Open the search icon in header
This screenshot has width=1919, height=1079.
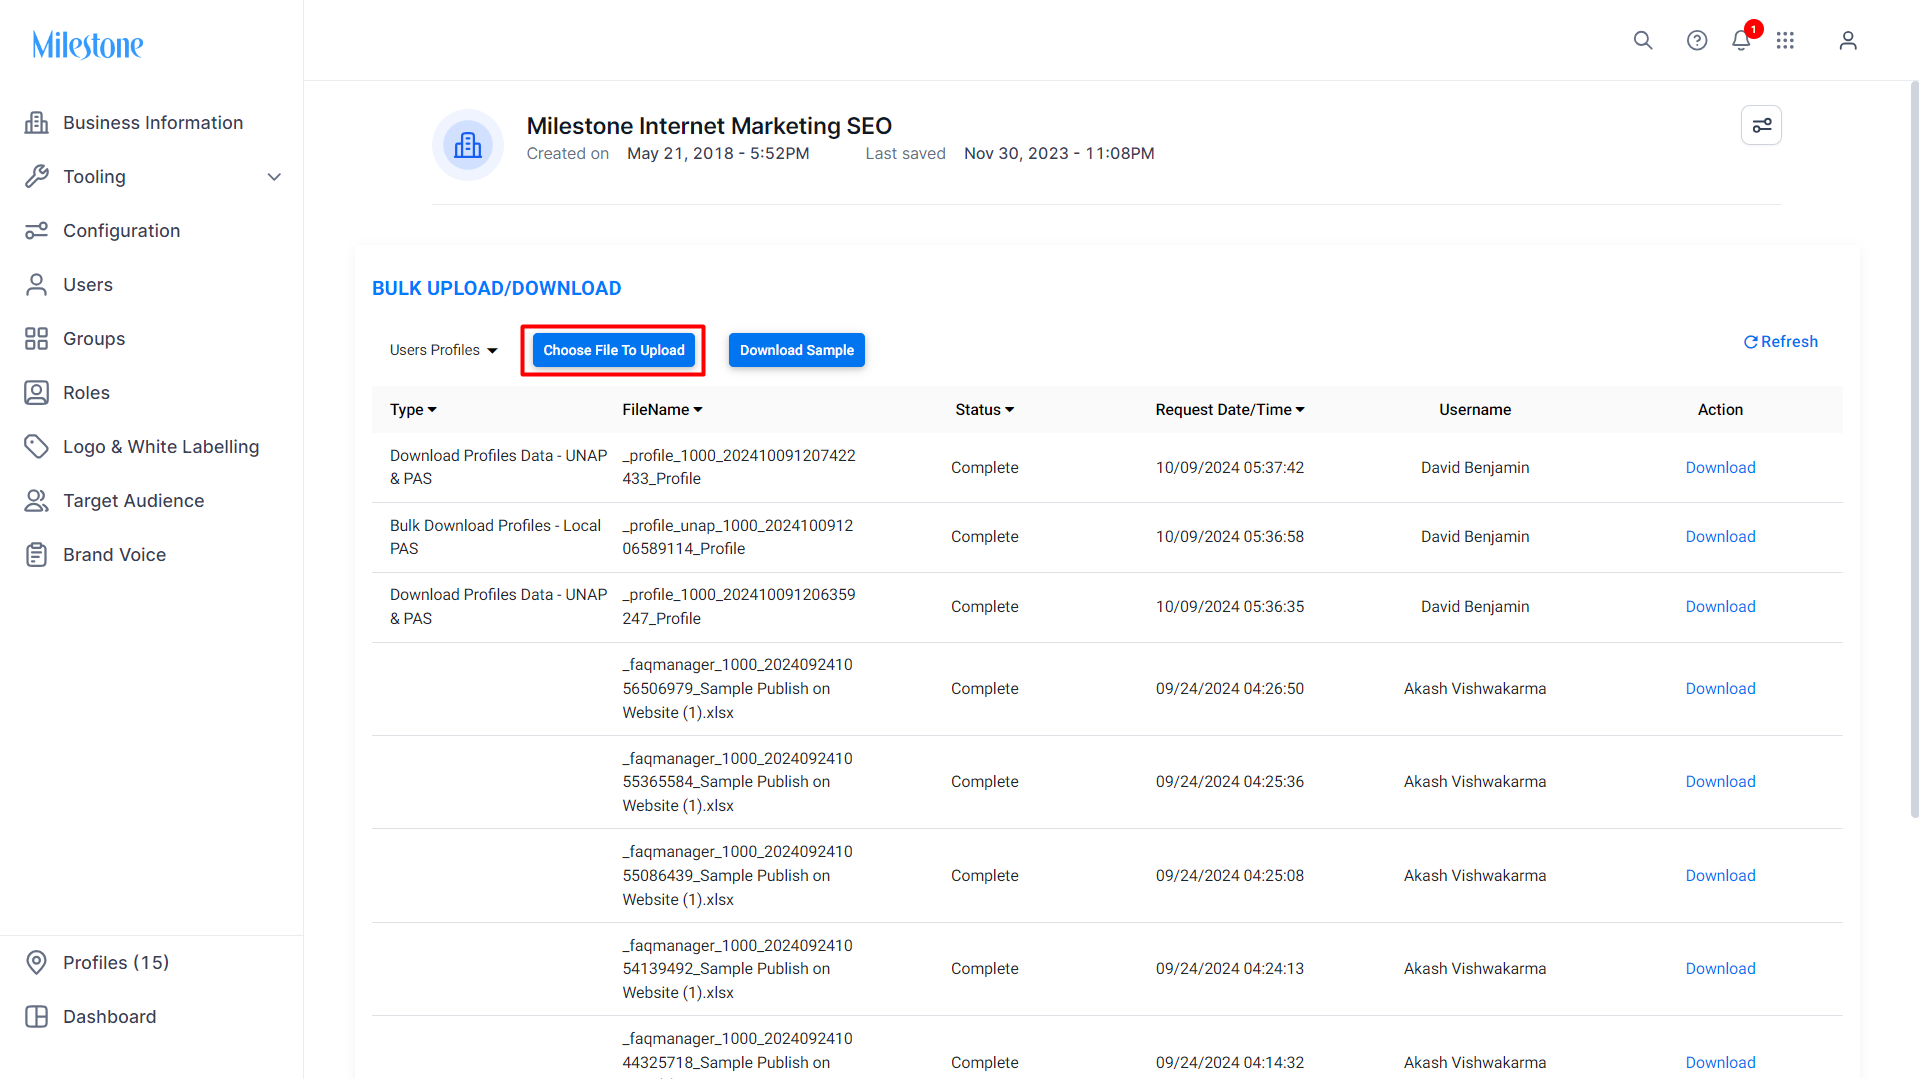point(1643,40)
